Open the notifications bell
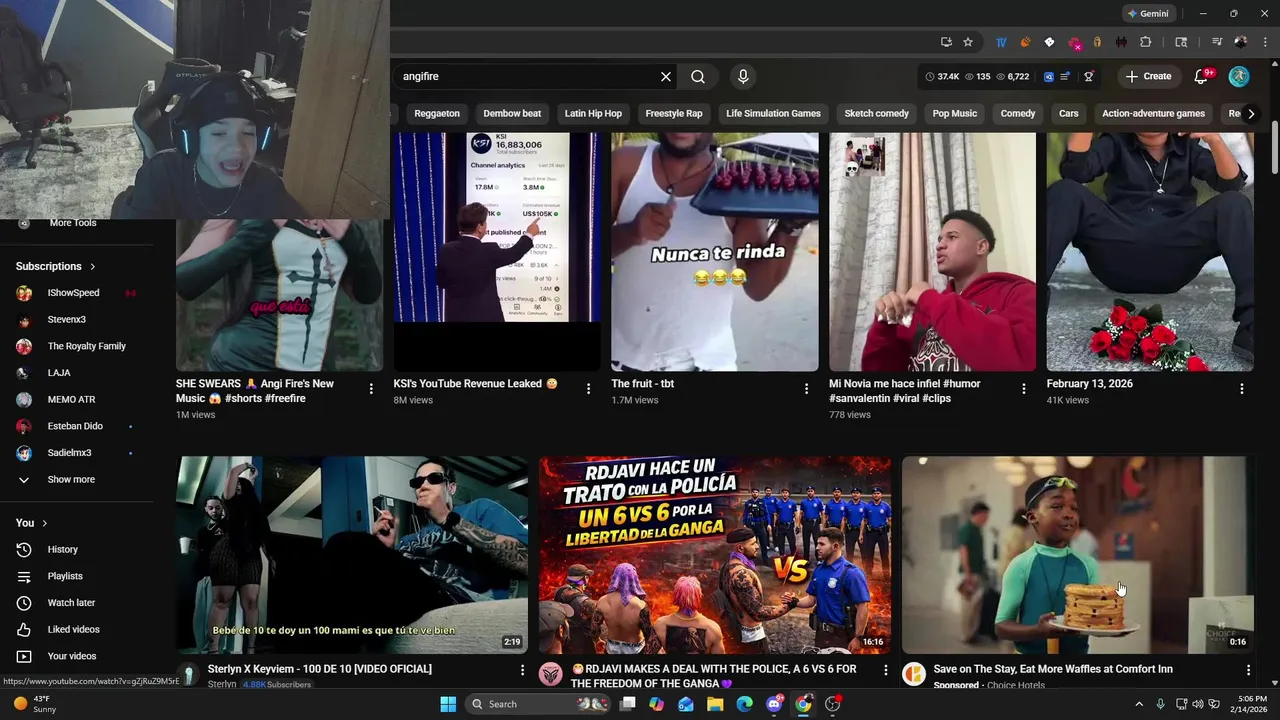The image size is (1280, 720). pyautogui.click(x=1202, y=76)
